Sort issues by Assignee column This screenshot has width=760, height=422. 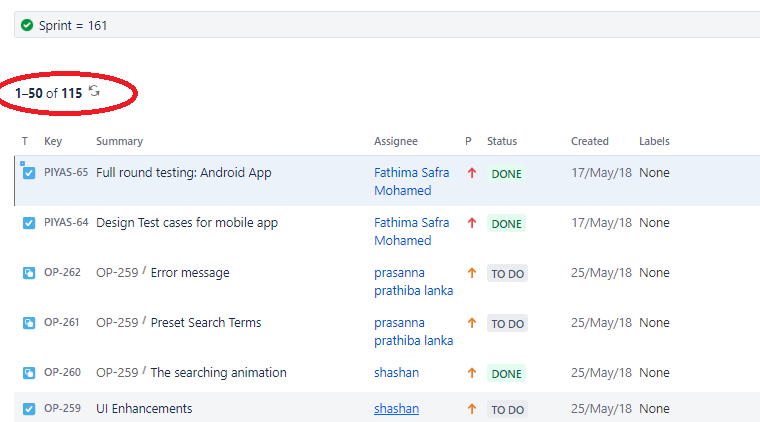[x=396, y=142]
